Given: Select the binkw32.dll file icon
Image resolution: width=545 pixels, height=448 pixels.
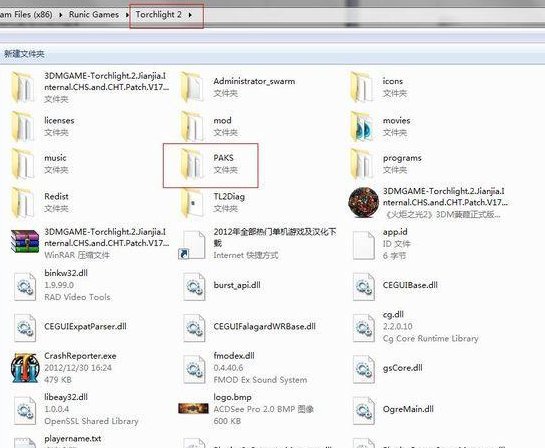Looking at the screenshot, I should pyautogui.click(x=25, y=286).
